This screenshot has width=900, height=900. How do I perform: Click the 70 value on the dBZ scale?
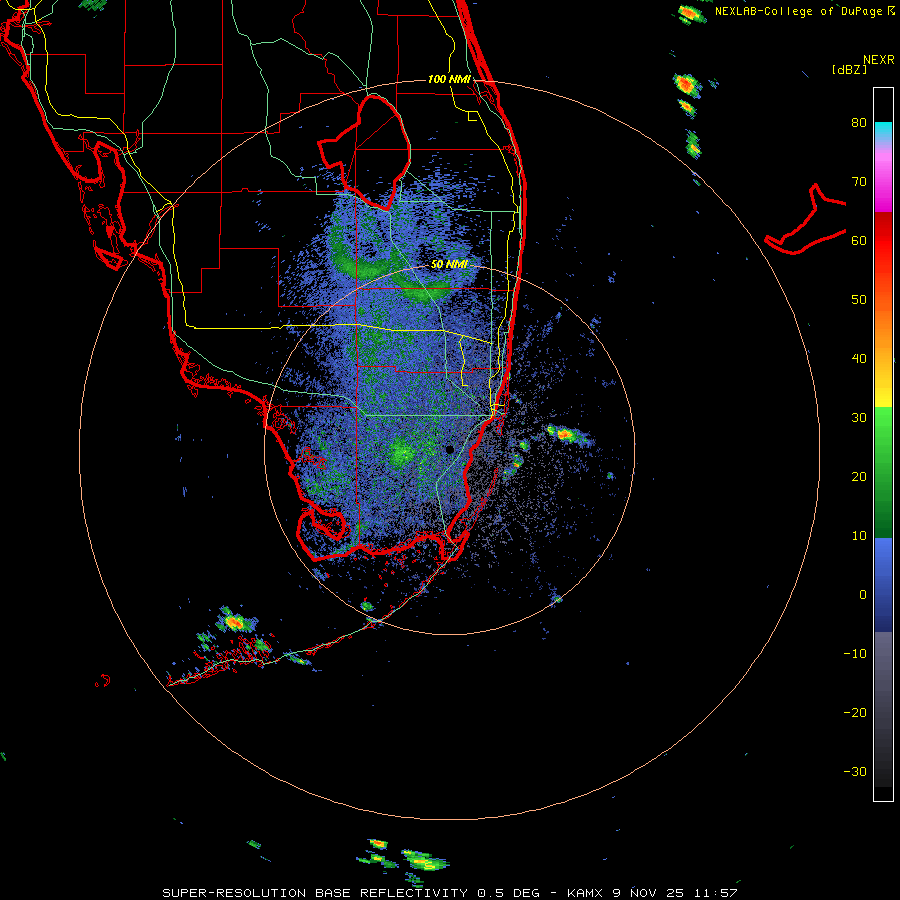click(x=859, y=182)
